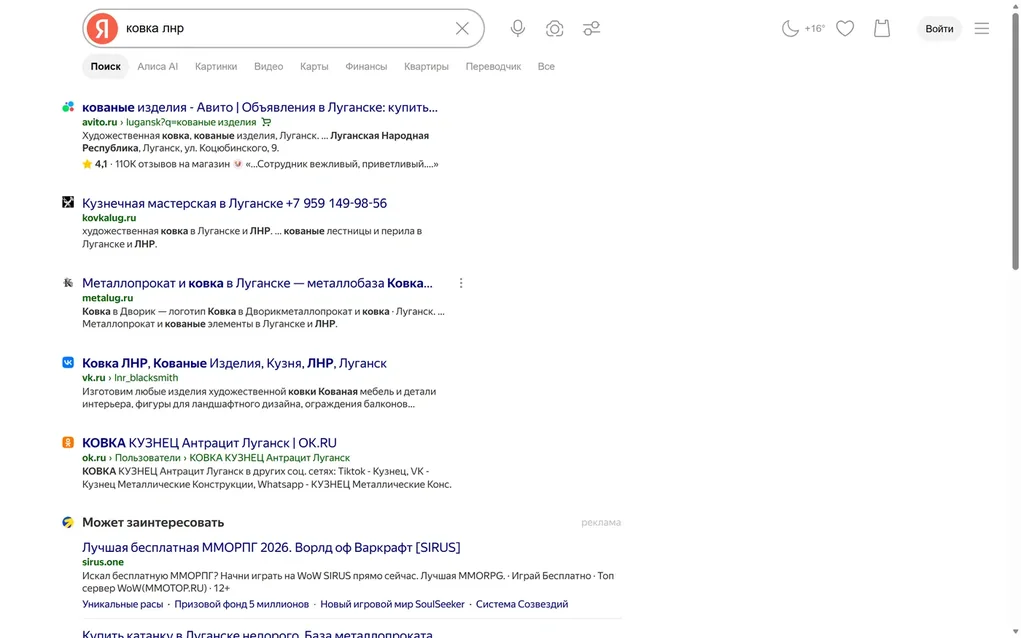This screenshot has height=638, width=1021.
Task: Open Лучшая бесплатная ММОРПГ 2026 ad
Action: (x=271, y=548)
